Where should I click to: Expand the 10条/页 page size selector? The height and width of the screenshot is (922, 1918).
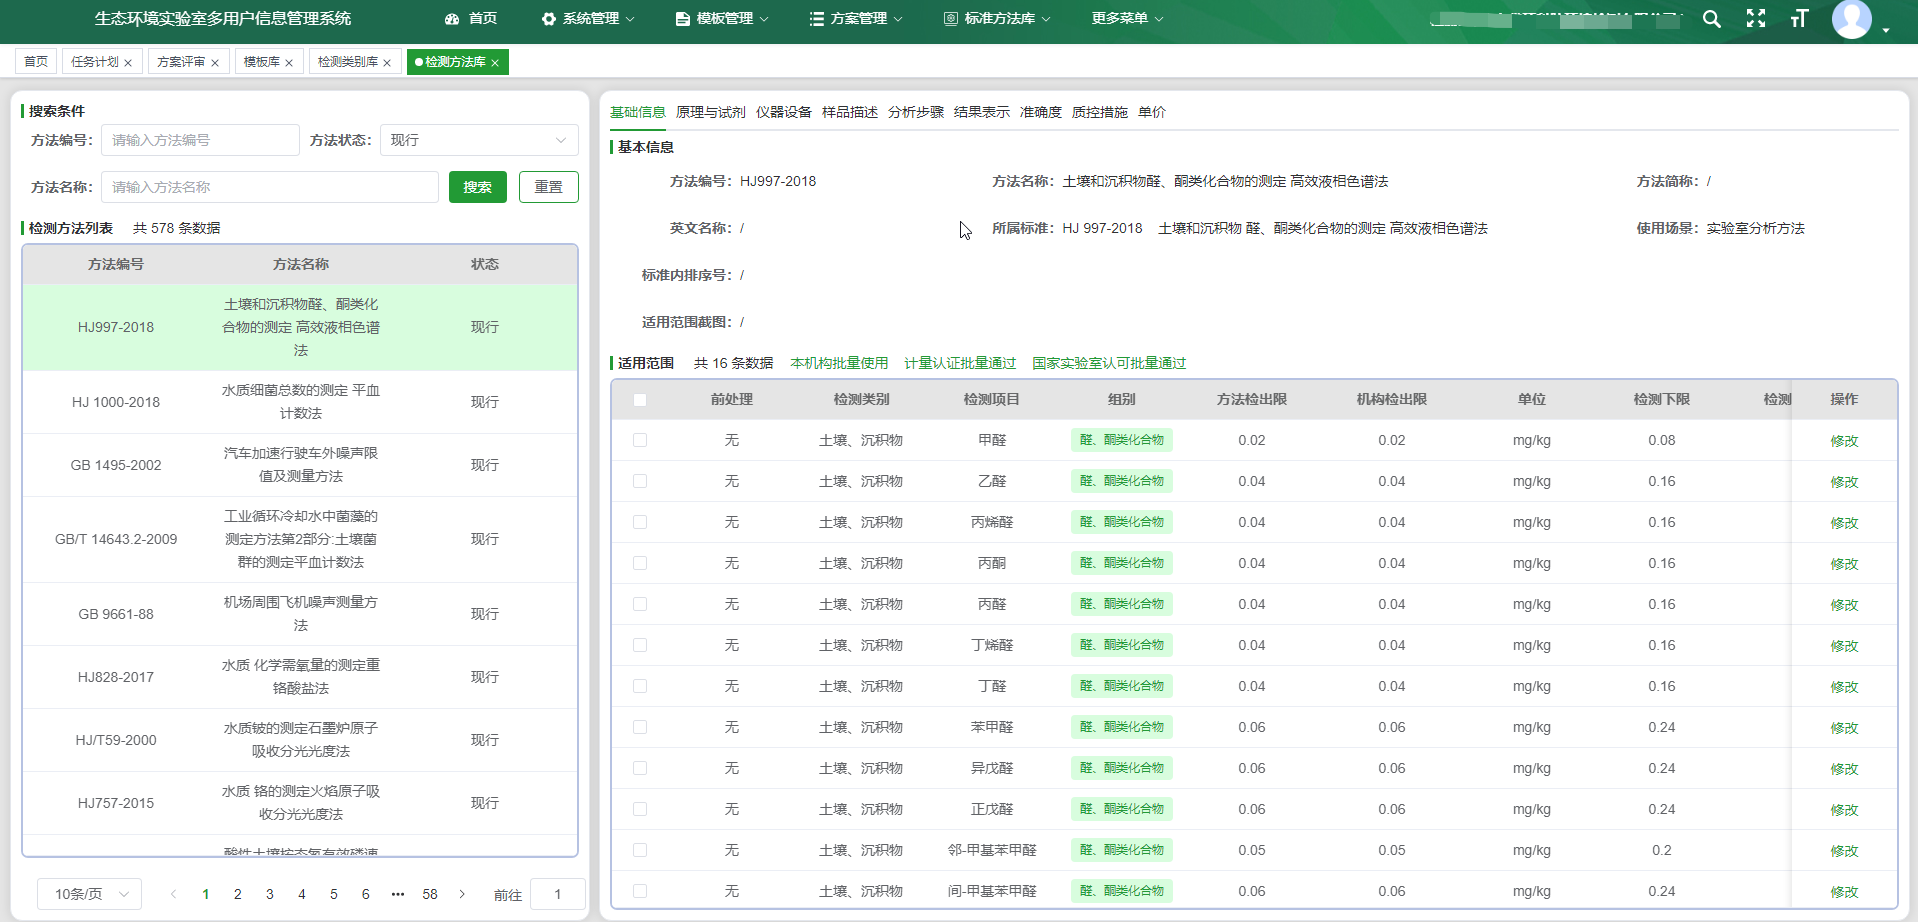(90, 894)
